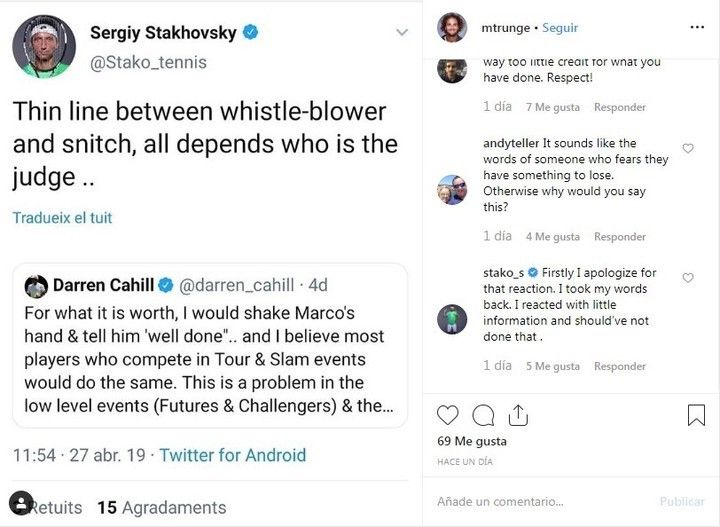Screen dimensions: 720x527
Task: Click Darren Cahill's avatar in quoted tweet
Action: coord(37,285)
